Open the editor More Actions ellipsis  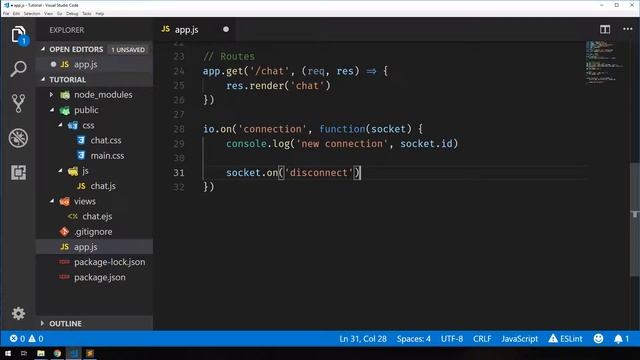point(628,29)
